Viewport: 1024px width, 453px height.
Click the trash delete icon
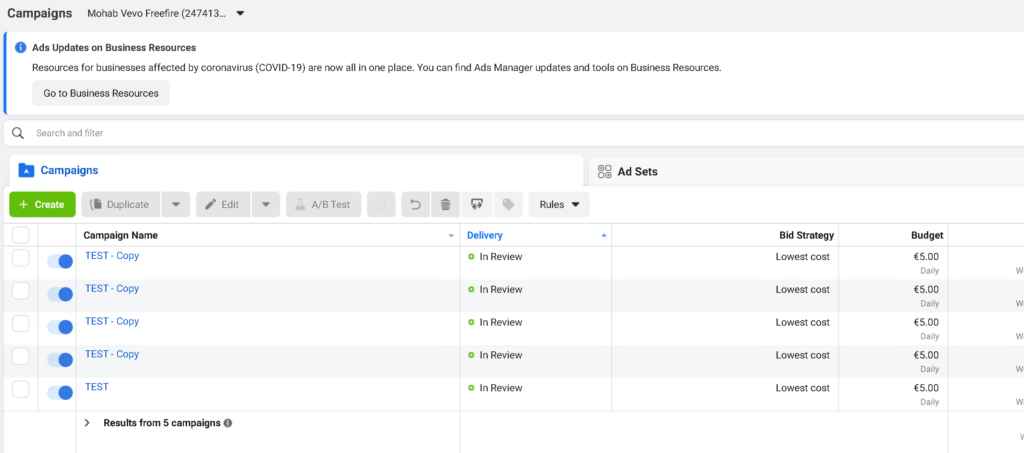click(446, 204)
